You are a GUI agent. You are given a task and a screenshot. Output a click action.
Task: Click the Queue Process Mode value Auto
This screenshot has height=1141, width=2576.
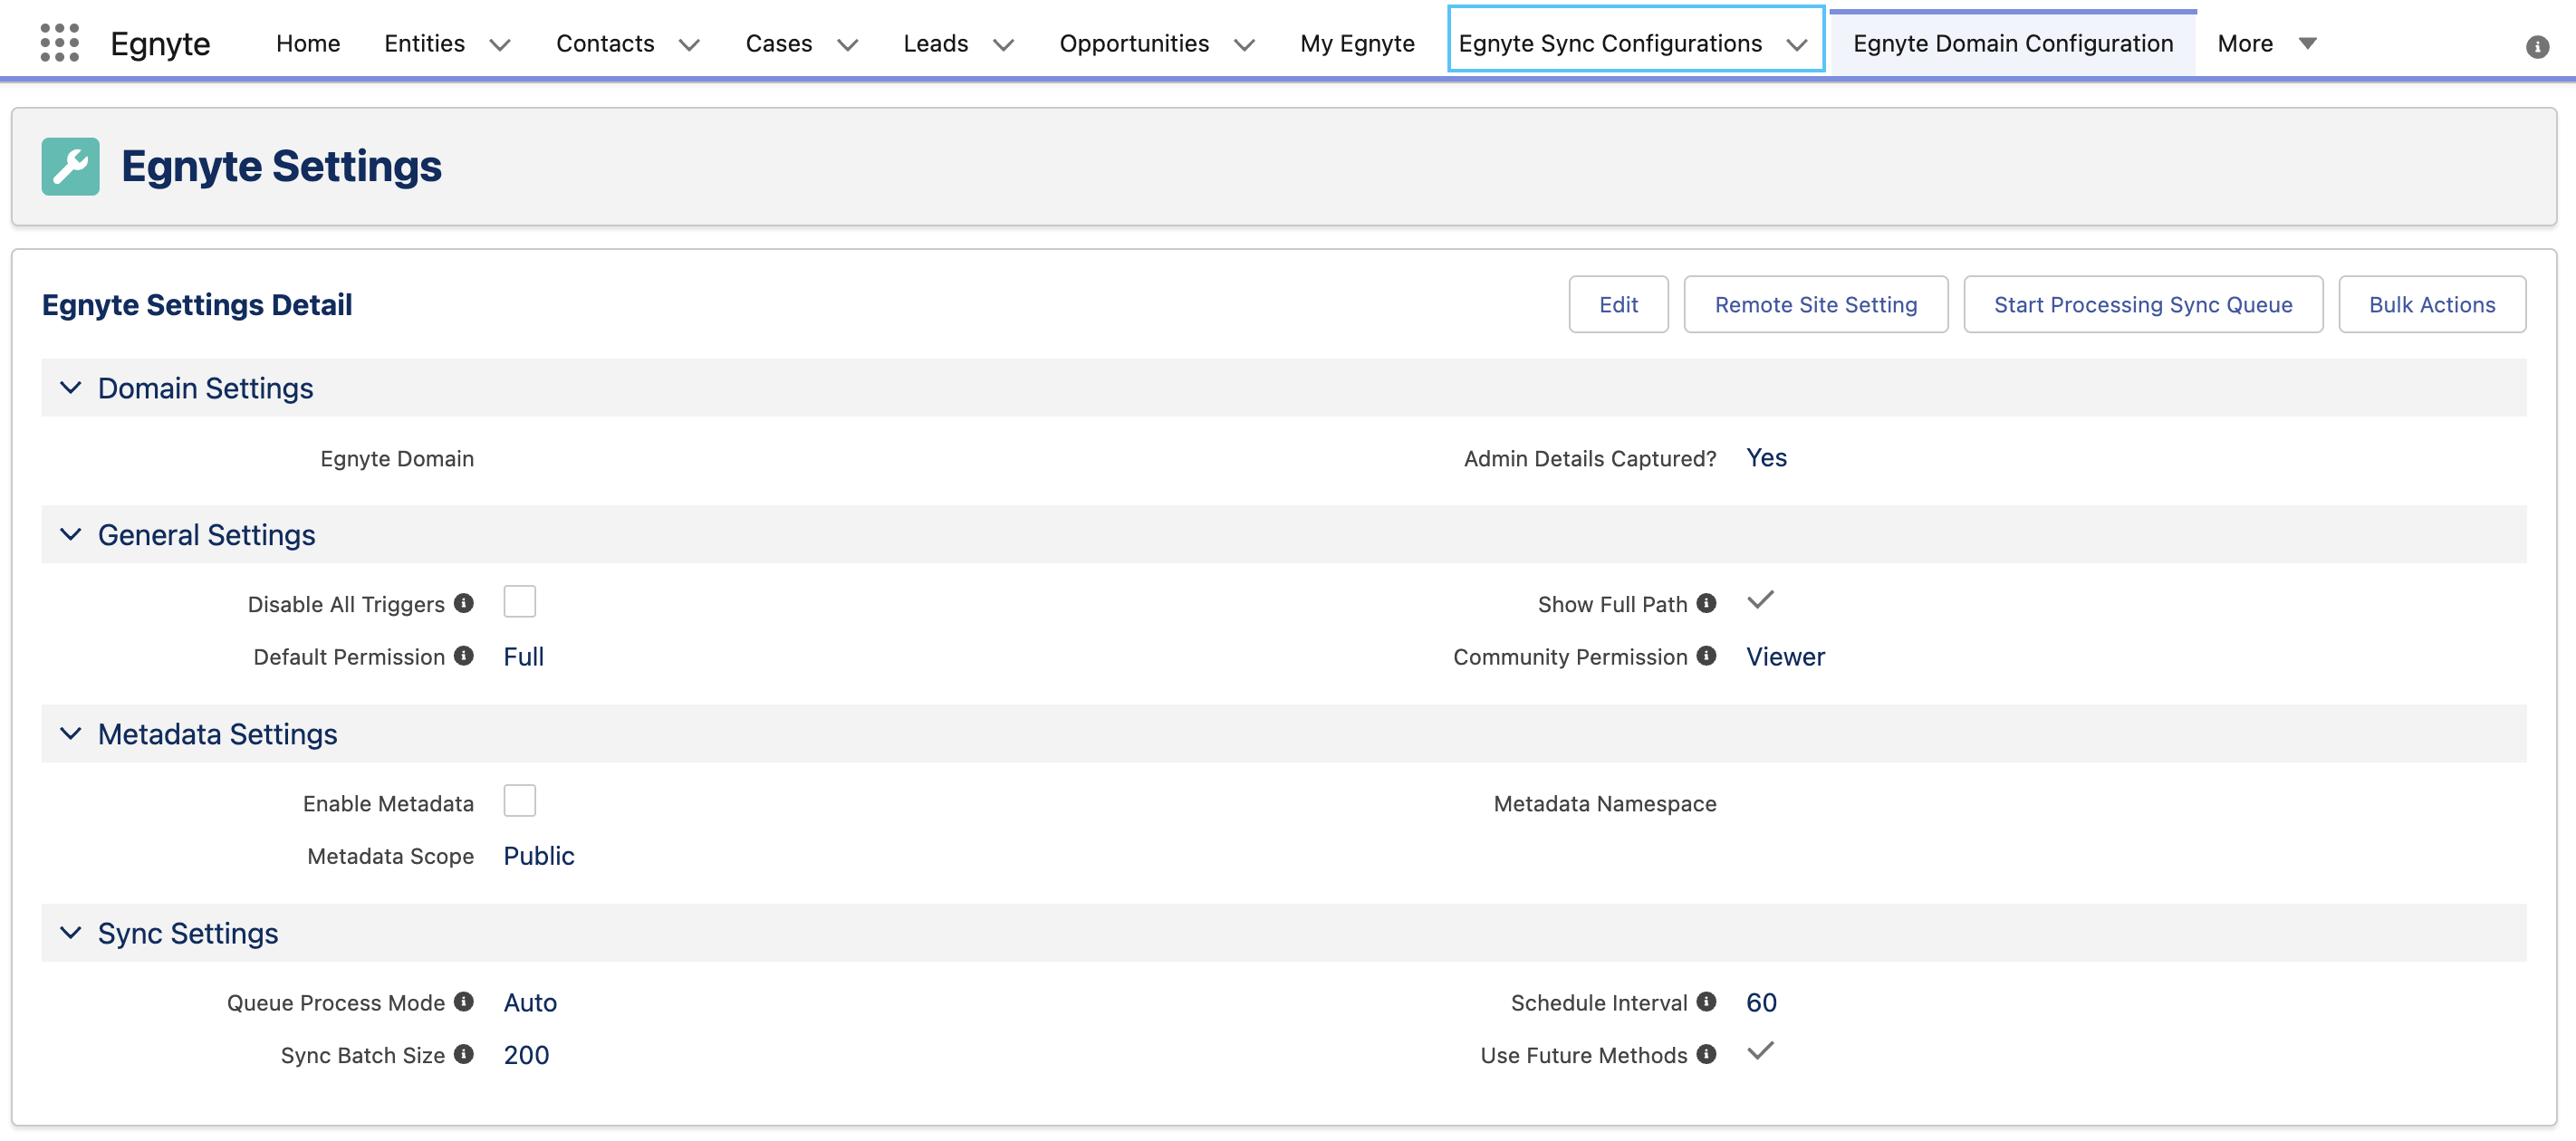530,1002
